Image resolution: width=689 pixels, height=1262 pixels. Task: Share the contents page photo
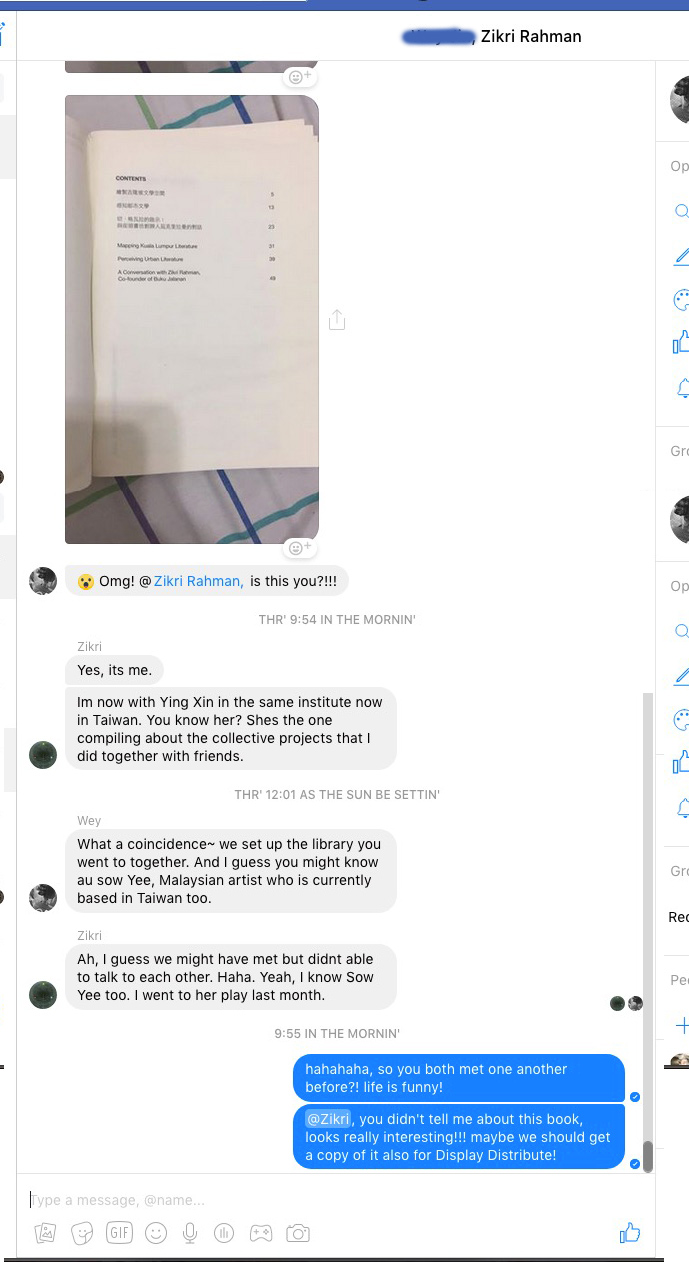[337, 319]
